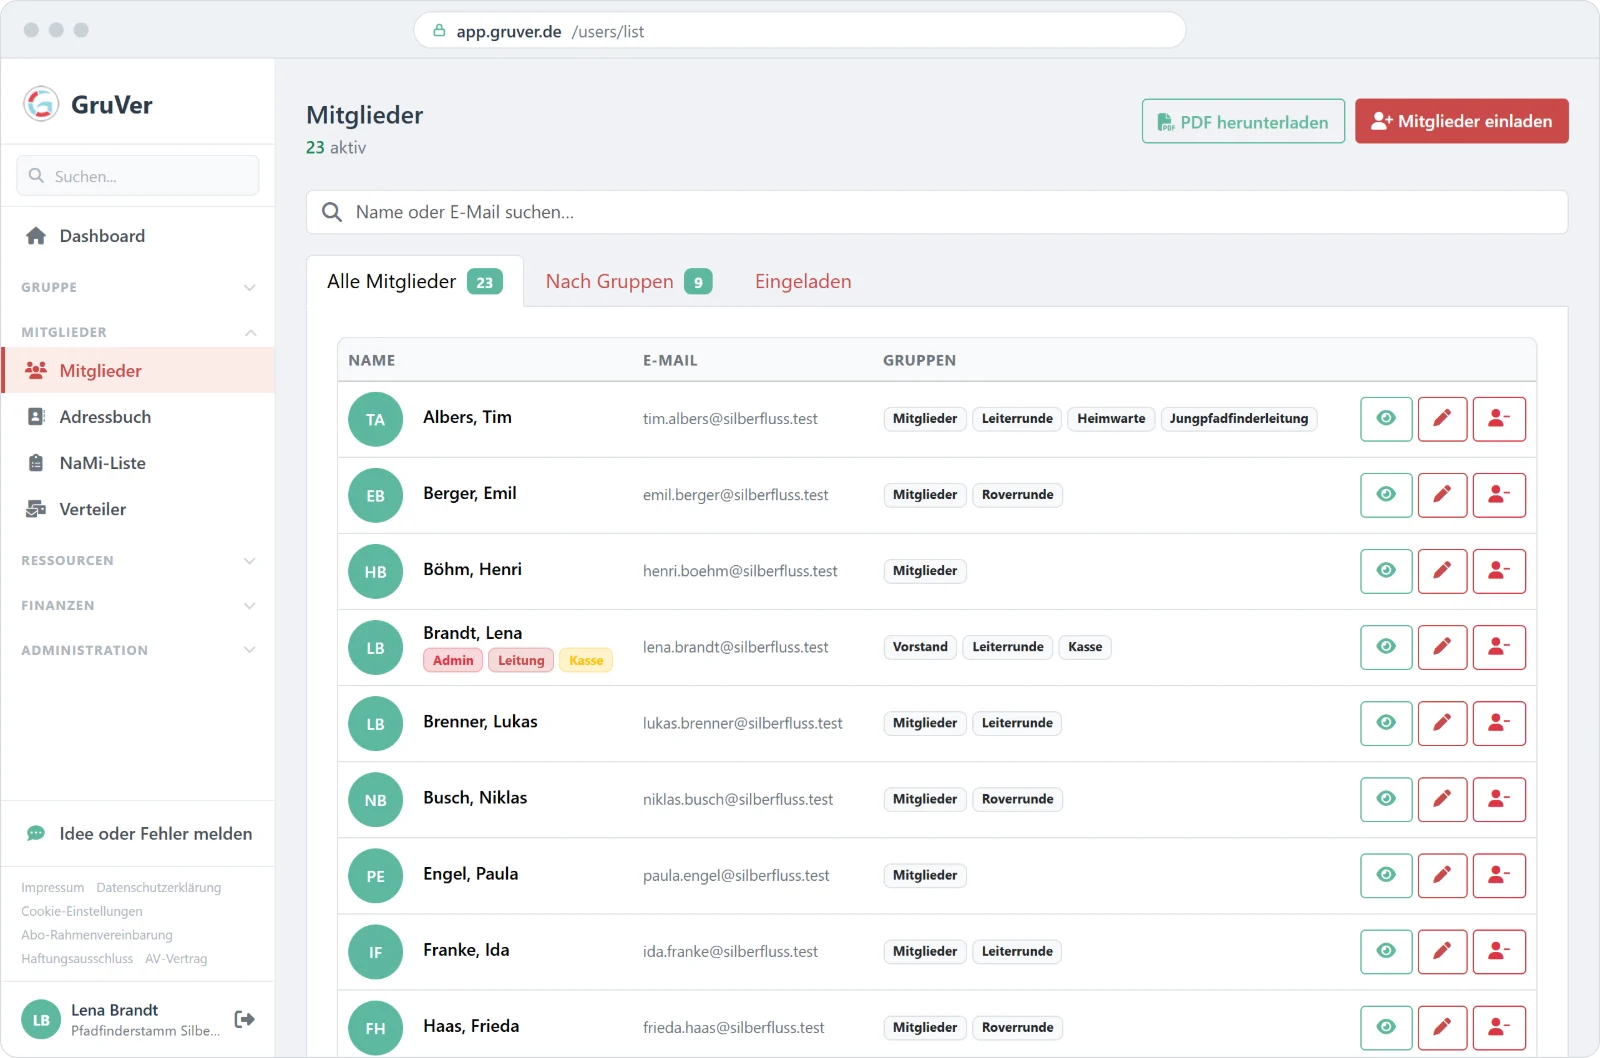The width and height of the screenshot is (1600, 1058).
Task: Edit Engel, Paula with the pencil icon
Action: click(x=1442, y=875)
